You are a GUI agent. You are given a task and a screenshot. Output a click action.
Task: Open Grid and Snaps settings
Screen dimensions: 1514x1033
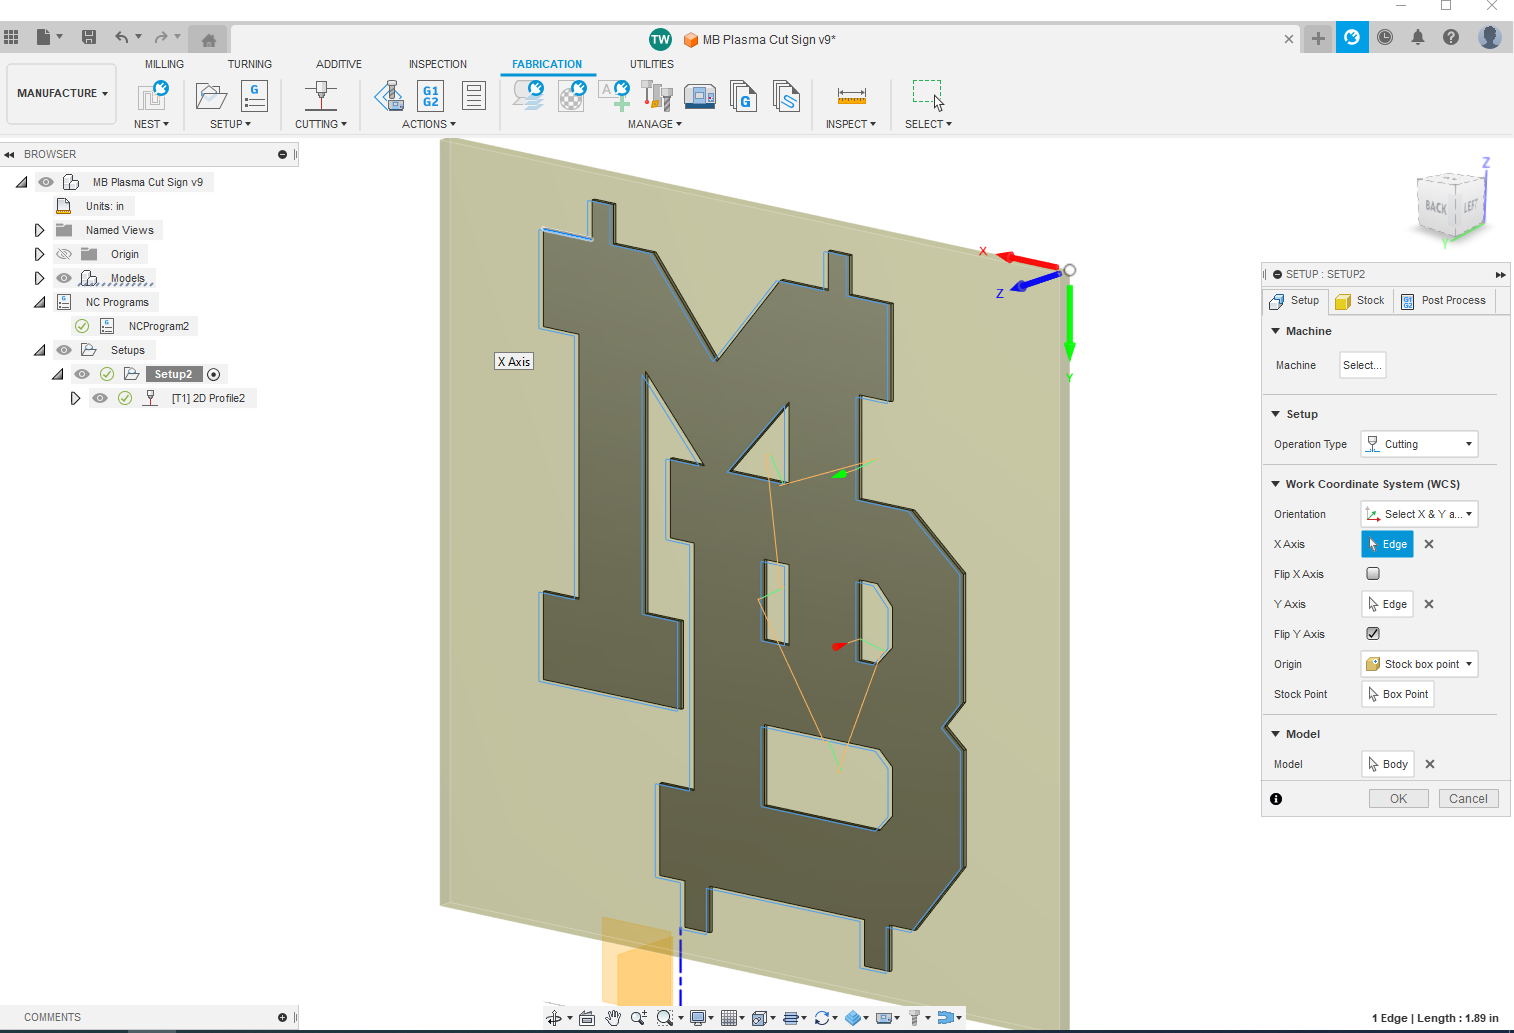coord(729,1018)
